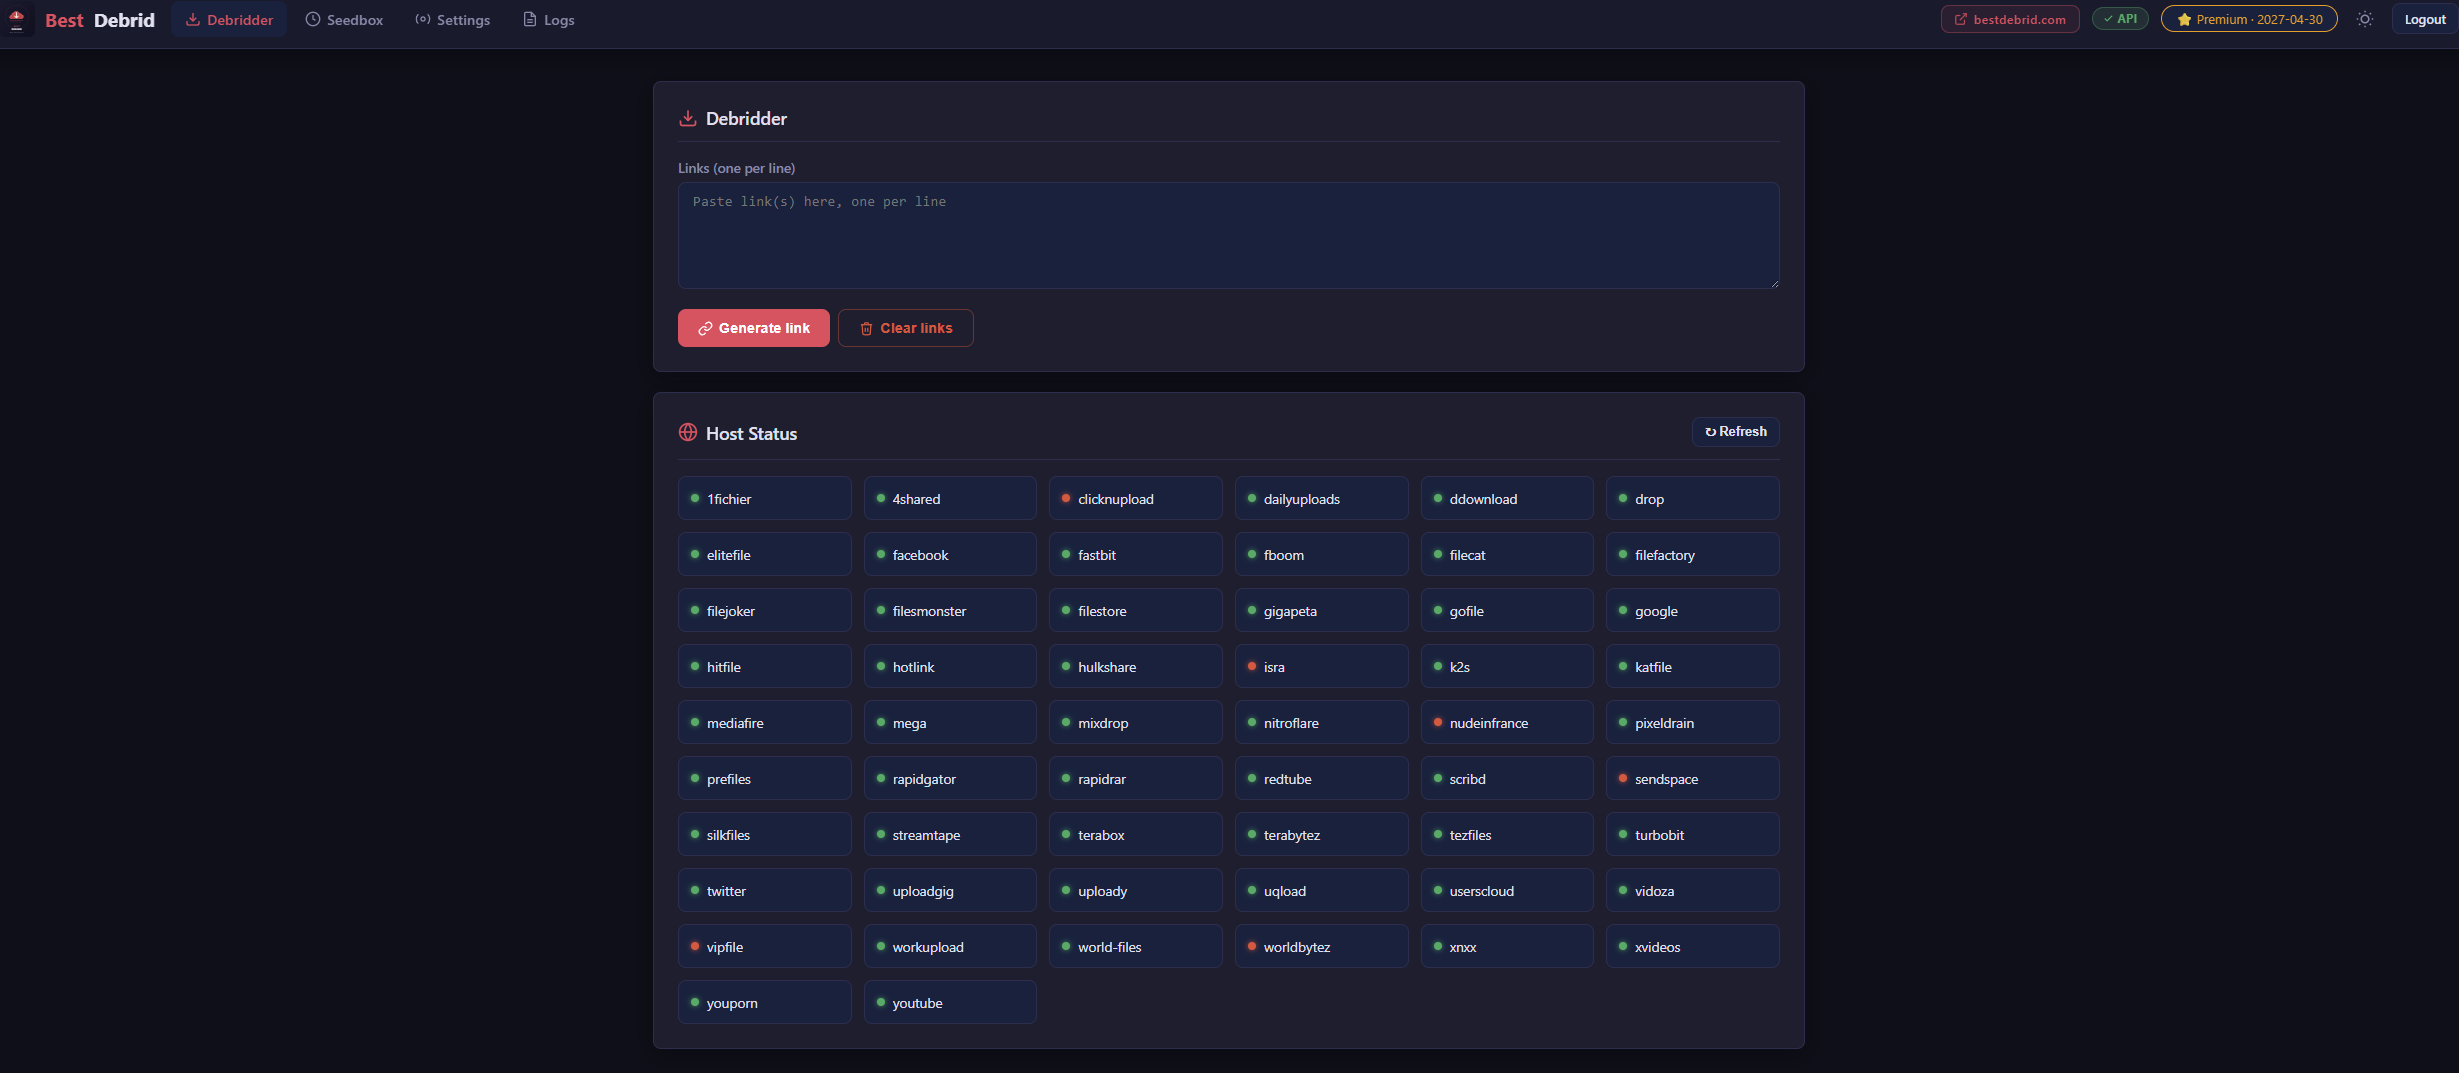The image size is (2459, 1073).
Task: Pick the vidoza host
Action: pyautogui.click(x=1693, y=890)
